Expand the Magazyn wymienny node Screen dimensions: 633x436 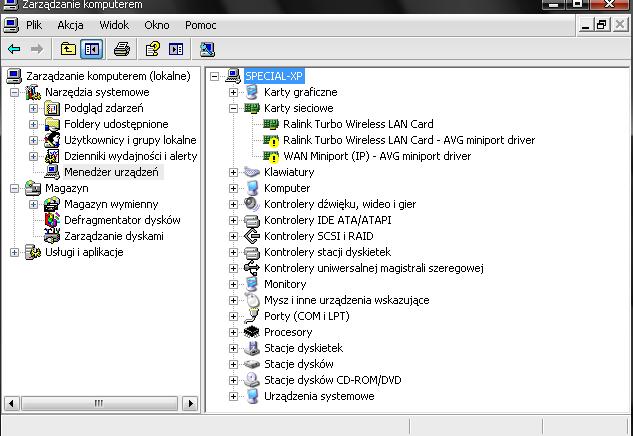point(34,204)
